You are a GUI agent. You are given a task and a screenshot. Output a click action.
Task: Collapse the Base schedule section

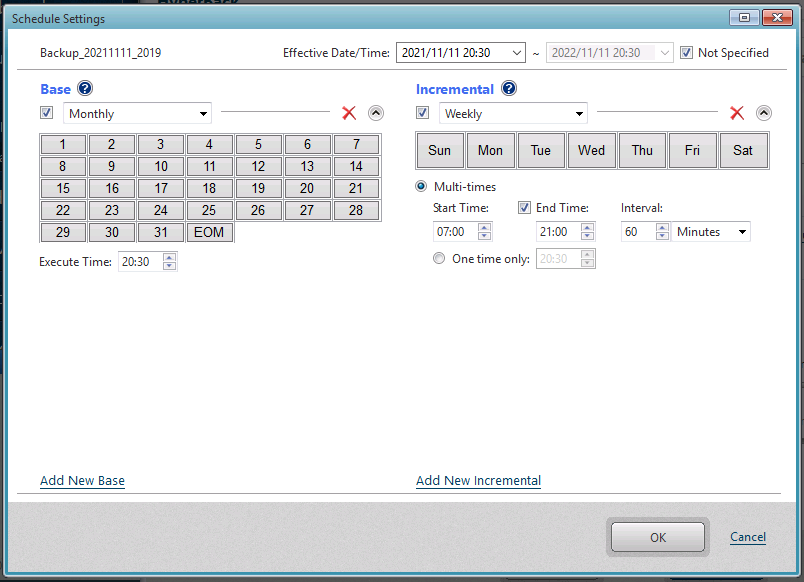point(376,113)
